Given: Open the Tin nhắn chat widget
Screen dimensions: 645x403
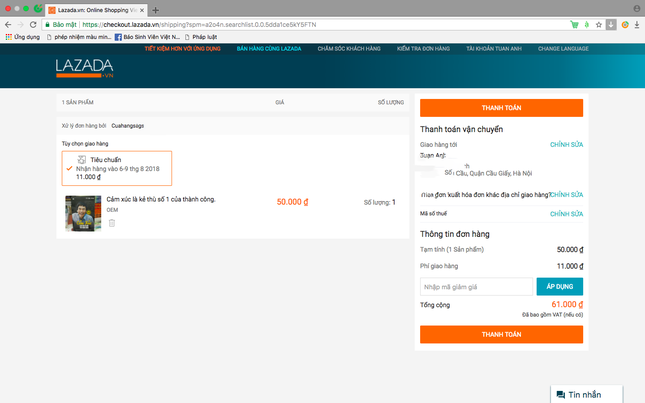Looking at the screenshot, I should pyautogui.click(x=587, y=394).
